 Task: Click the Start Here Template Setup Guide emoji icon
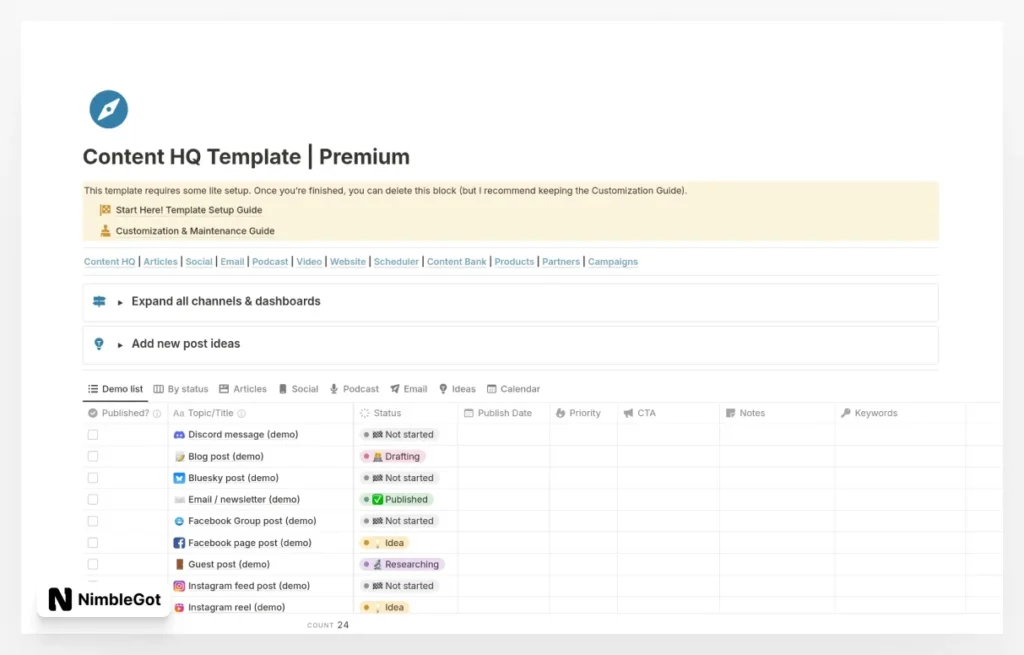[x=104, y=210]
